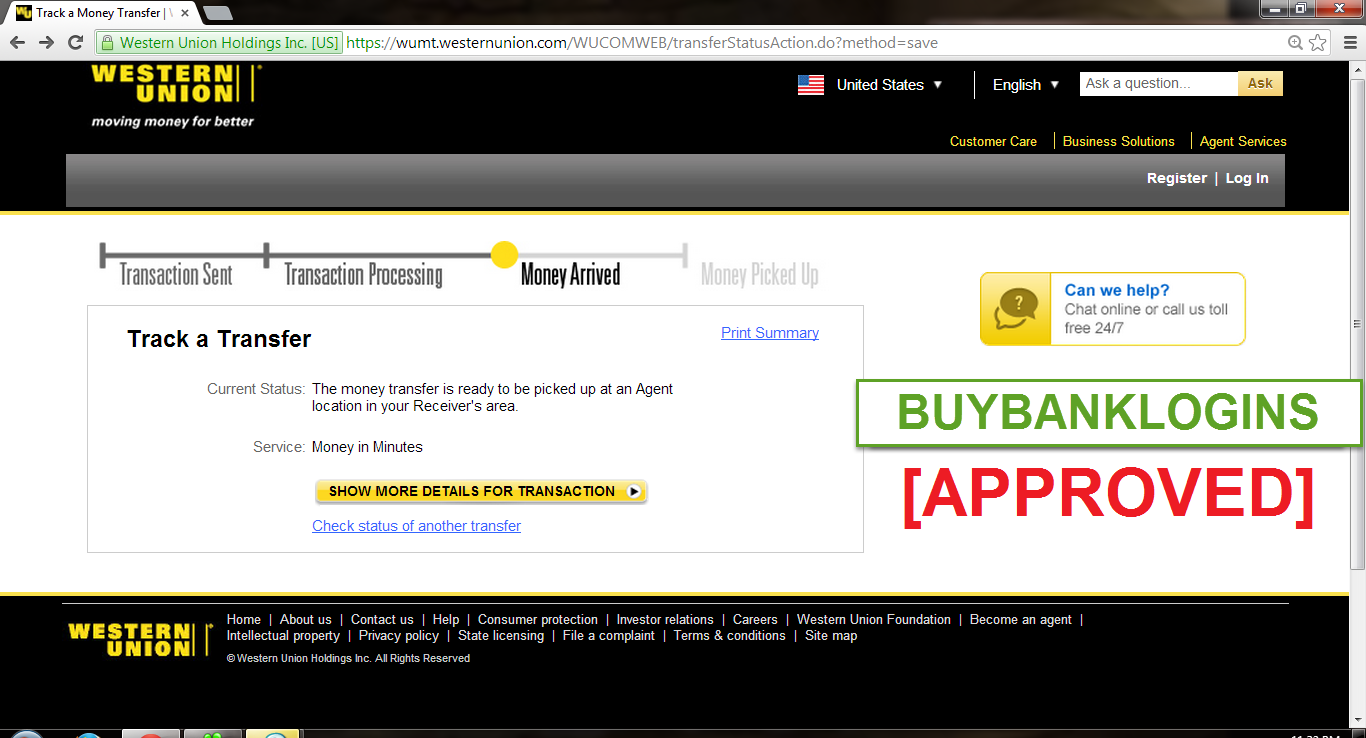
Task: Open footer Contact us link
Action: [382, 619]
